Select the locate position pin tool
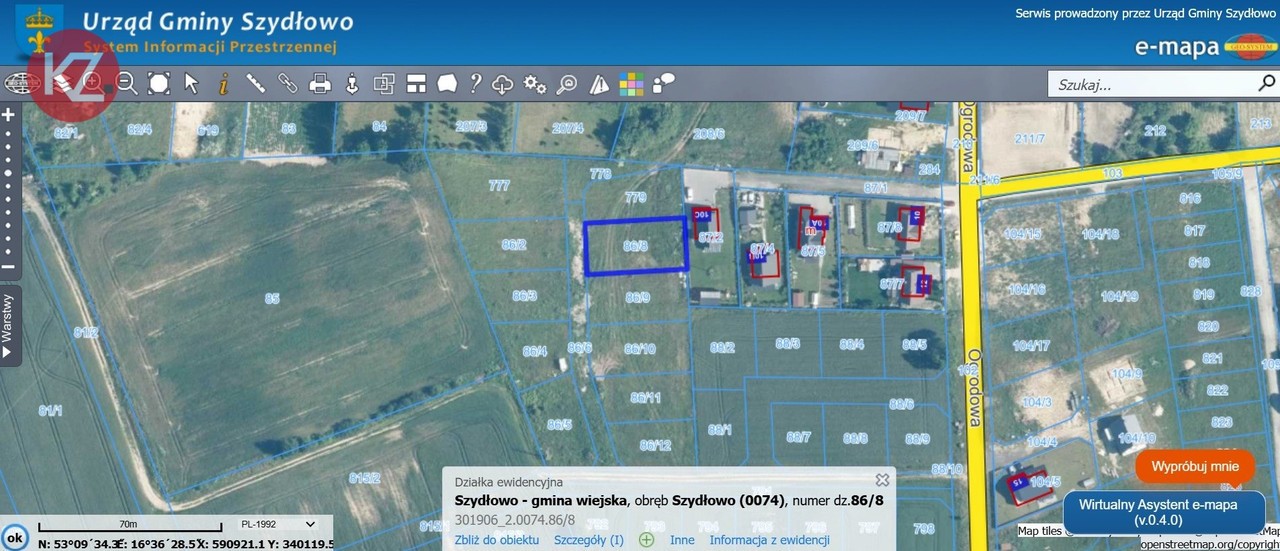1280x551 pixels. [352, 83]
